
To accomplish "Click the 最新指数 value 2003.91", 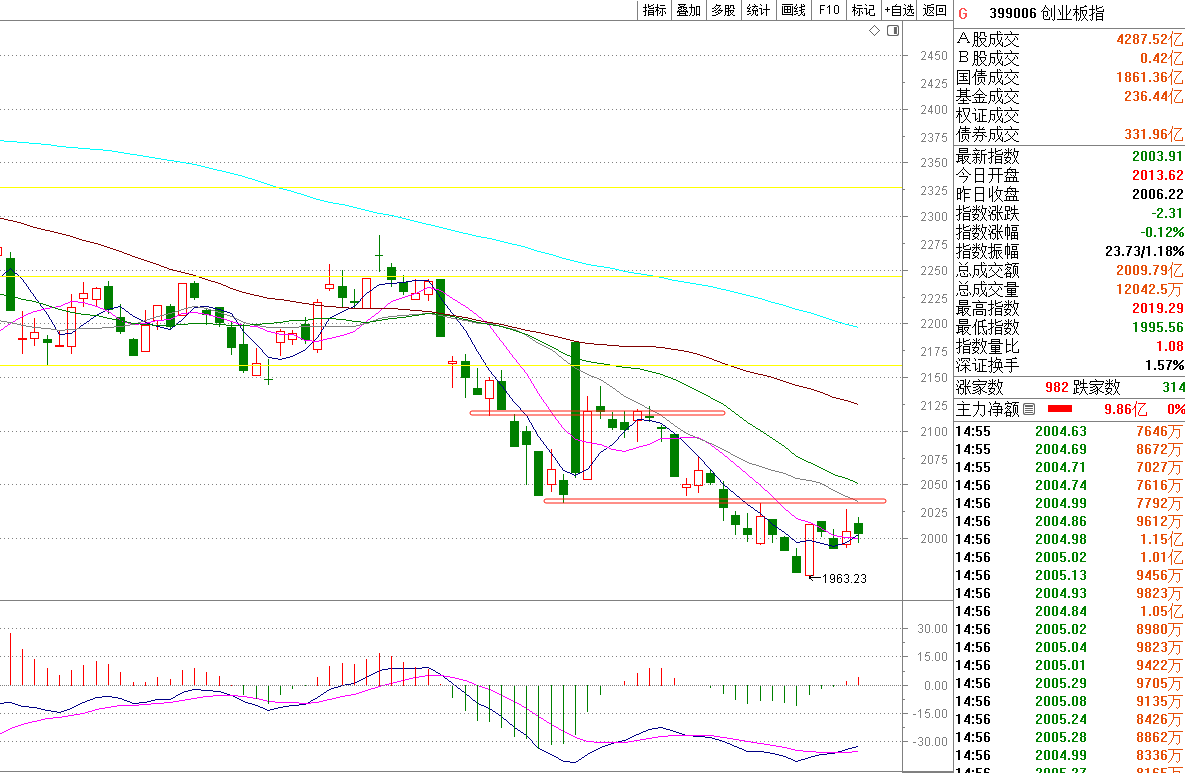I will point(1157,156).
